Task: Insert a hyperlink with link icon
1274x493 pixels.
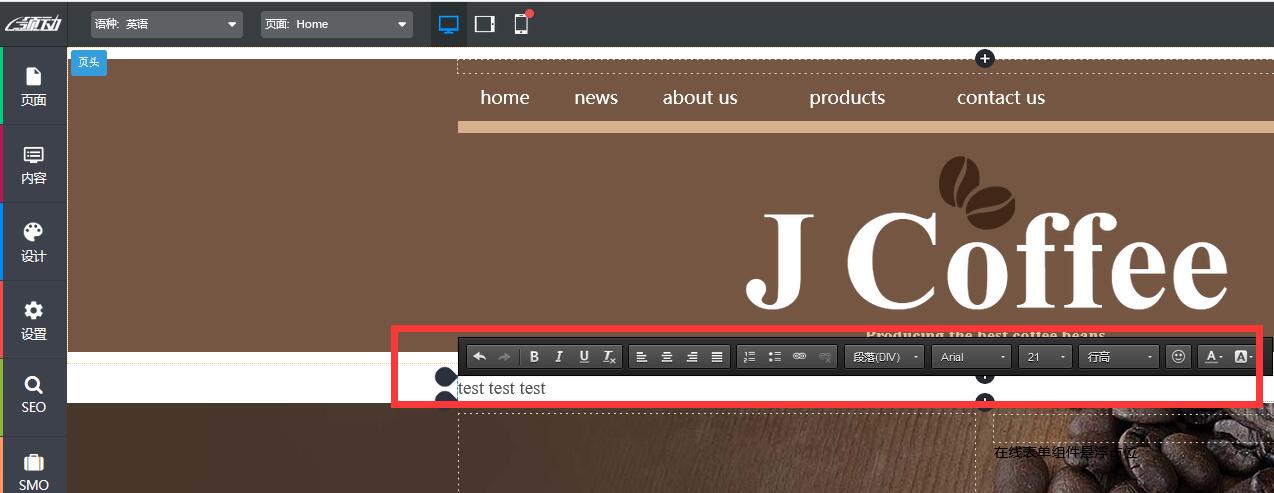Action: (x=800, y=357)
